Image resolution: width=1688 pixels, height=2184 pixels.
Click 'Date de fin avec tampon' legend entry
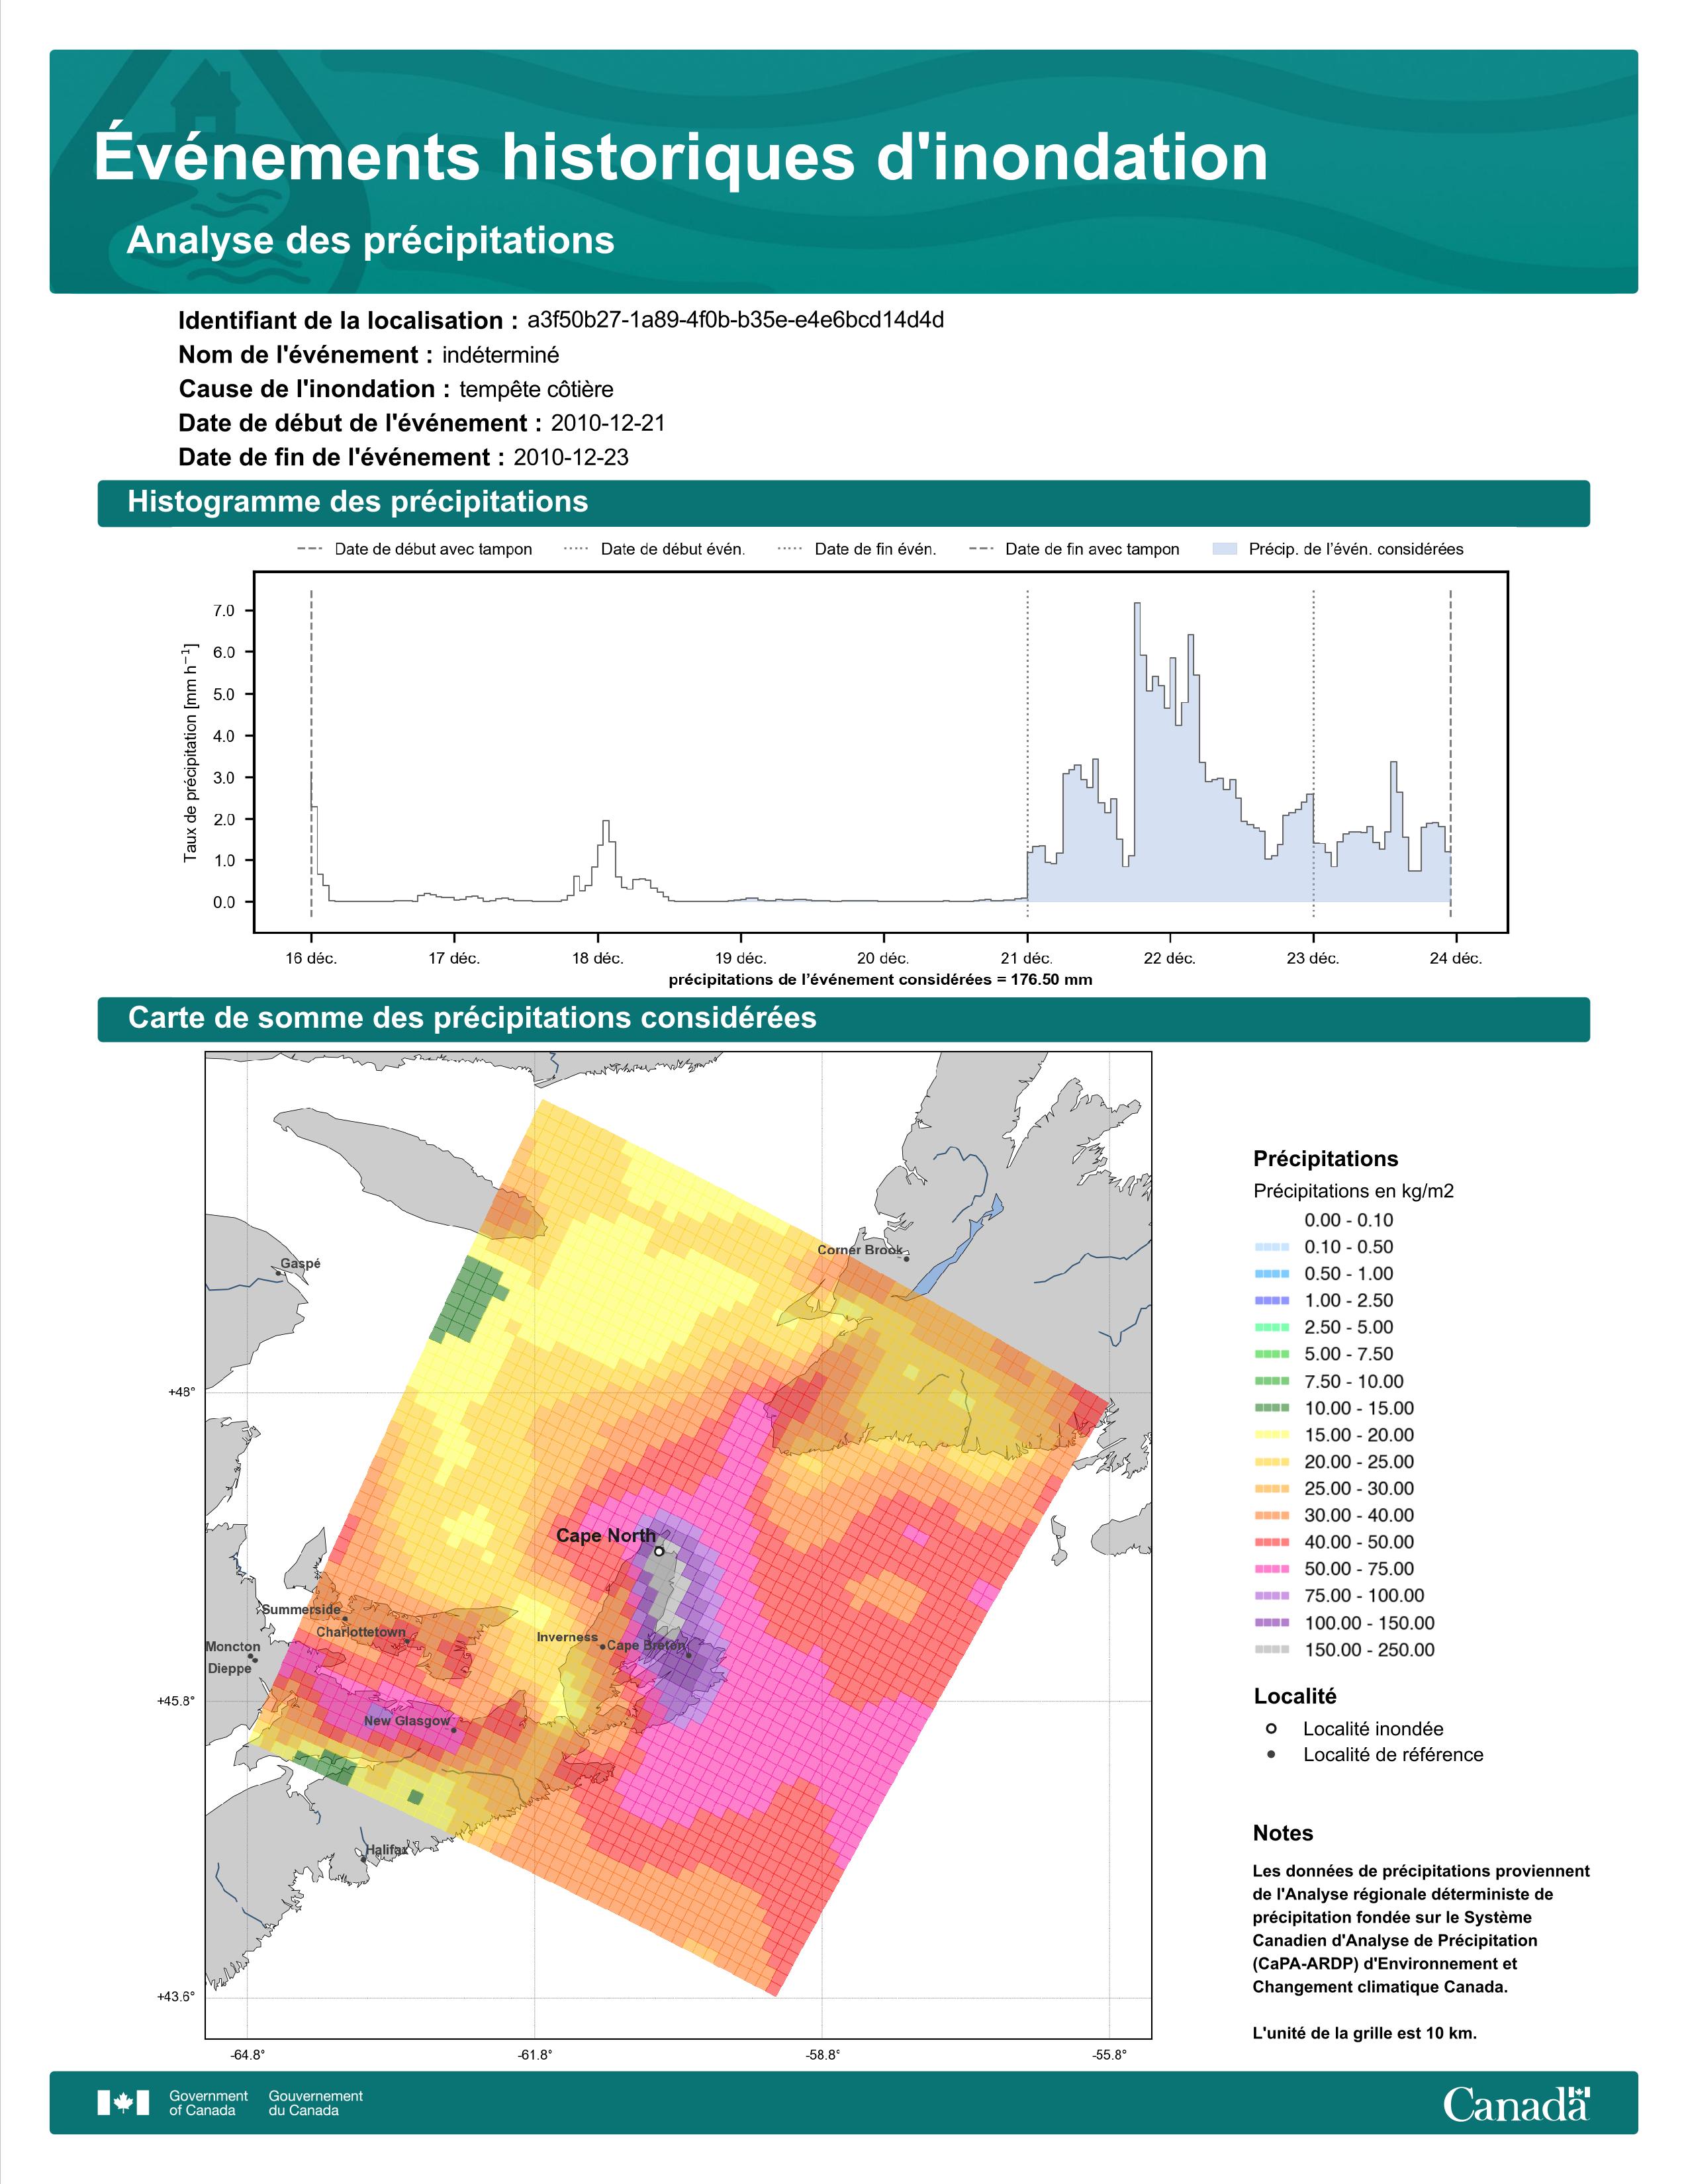[x=1075, y=549]
